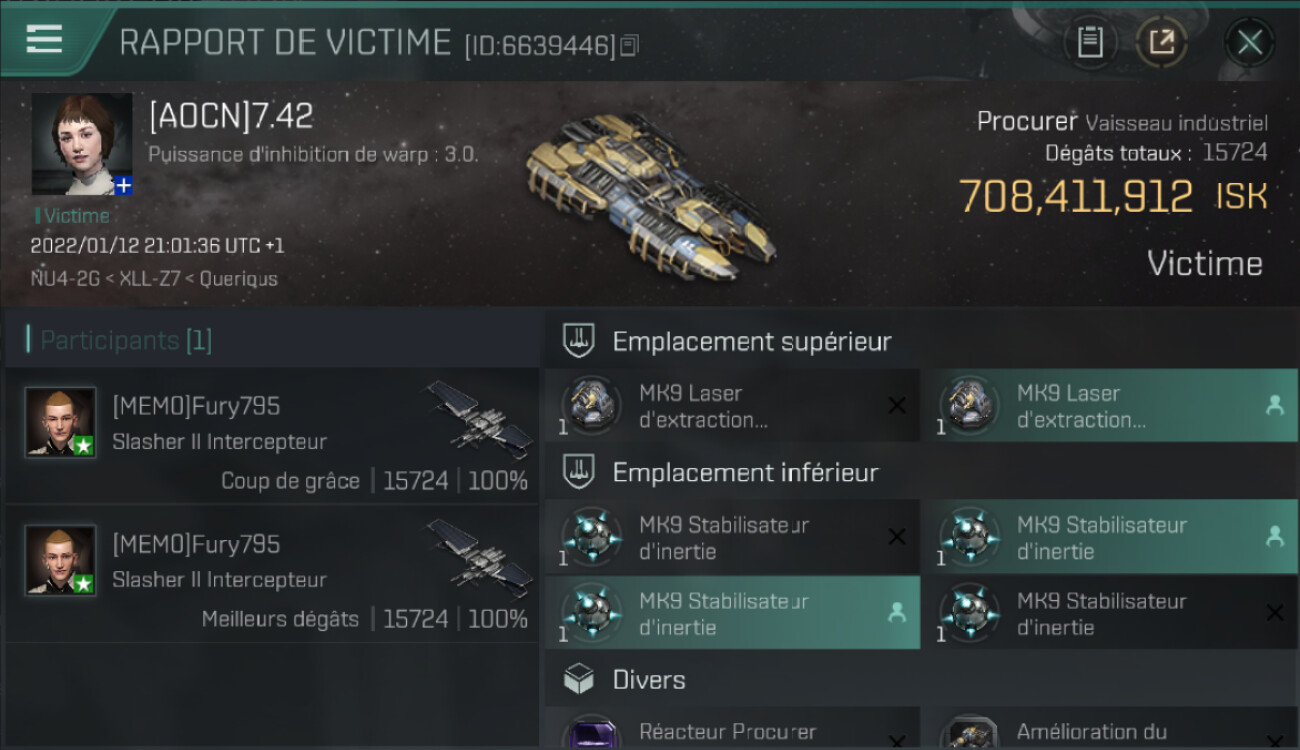Open the hamburger menu icon

(44, 39)
